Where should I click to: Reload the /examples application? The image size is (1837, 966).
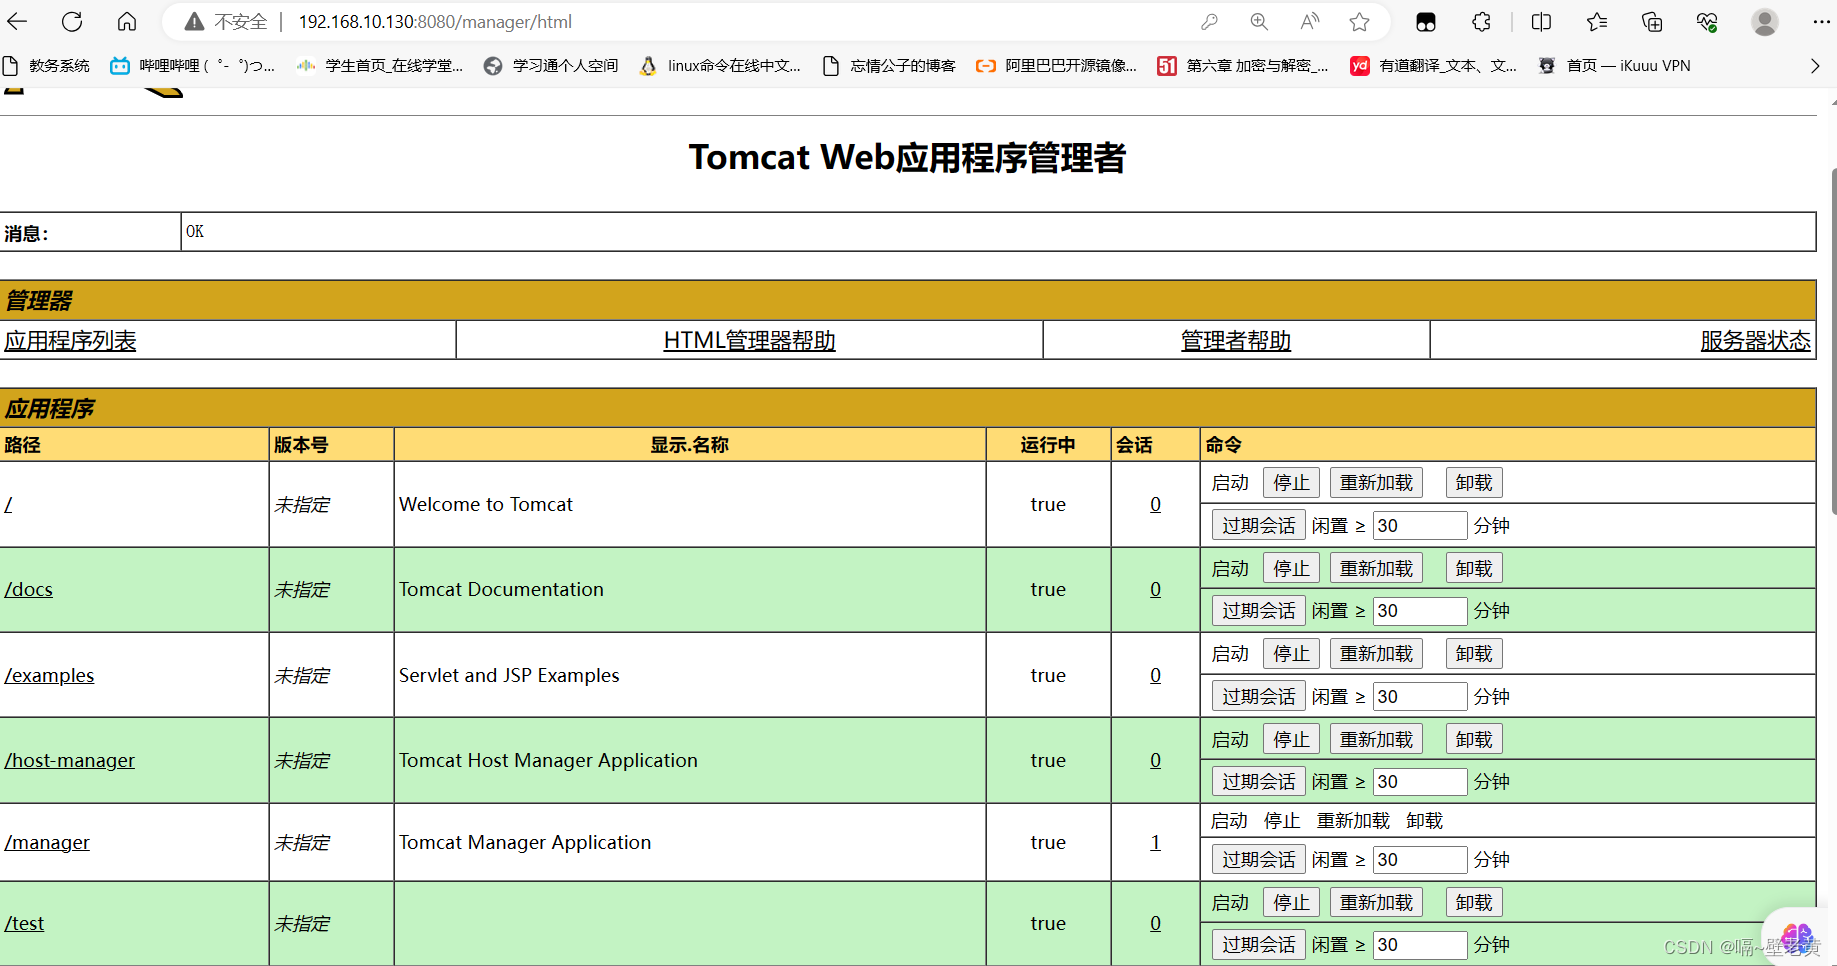click(1376, 654)
